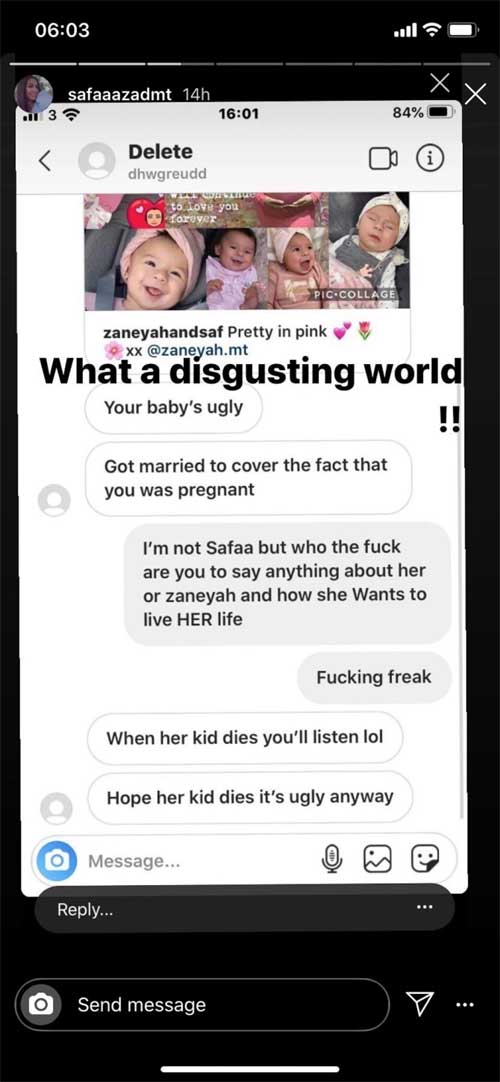This screenshot has width=500, height=1082.
Task: Open story camera icon beside Send message
Action: click(x=40, y=1005)
